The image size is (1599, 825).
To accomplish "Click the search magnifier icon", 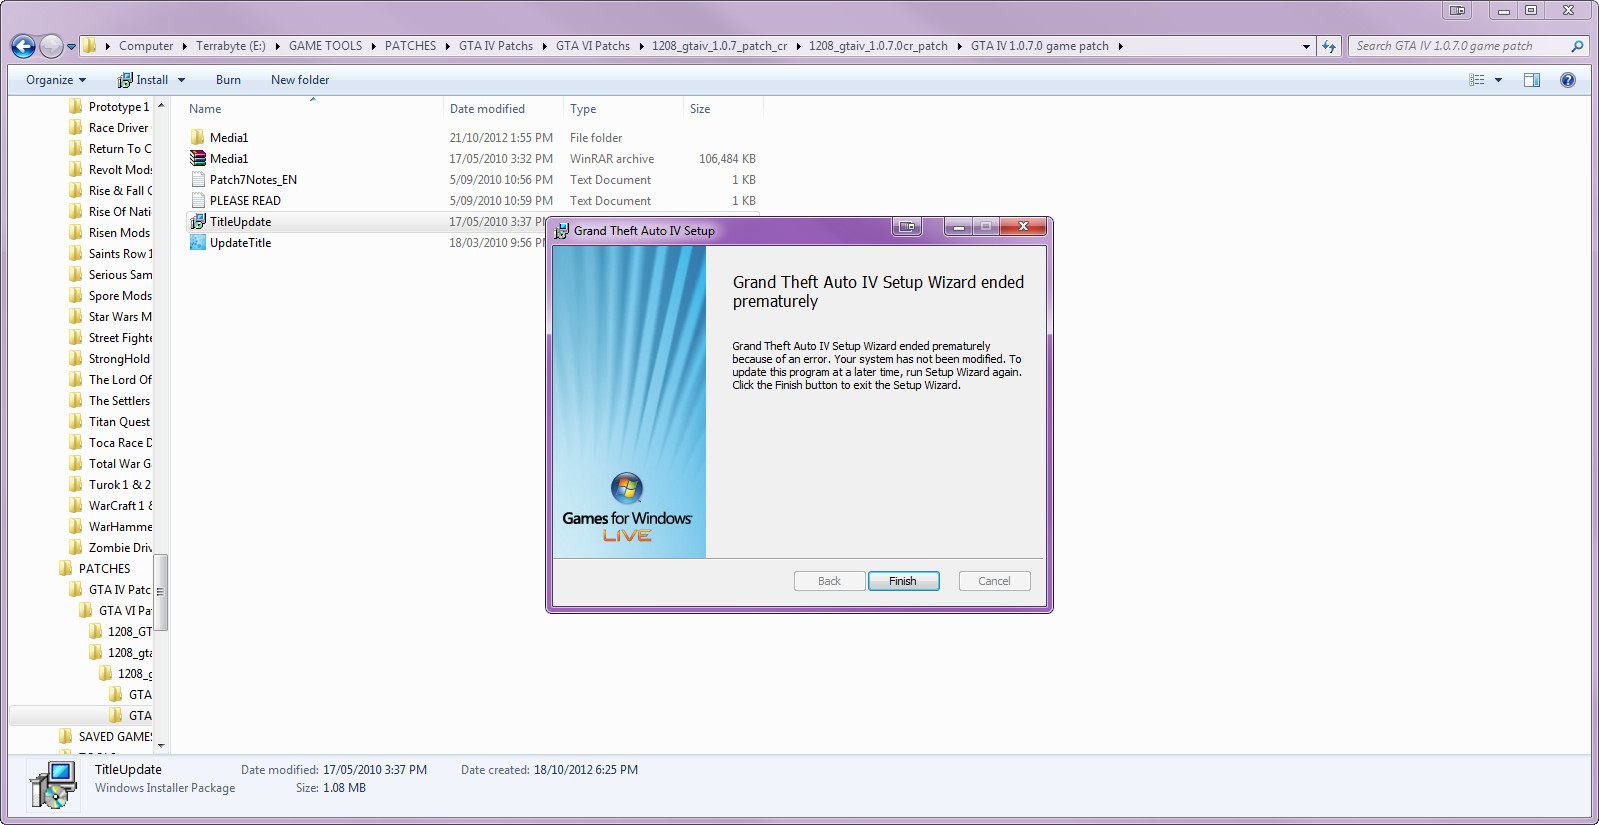I will coord(1577,46).
